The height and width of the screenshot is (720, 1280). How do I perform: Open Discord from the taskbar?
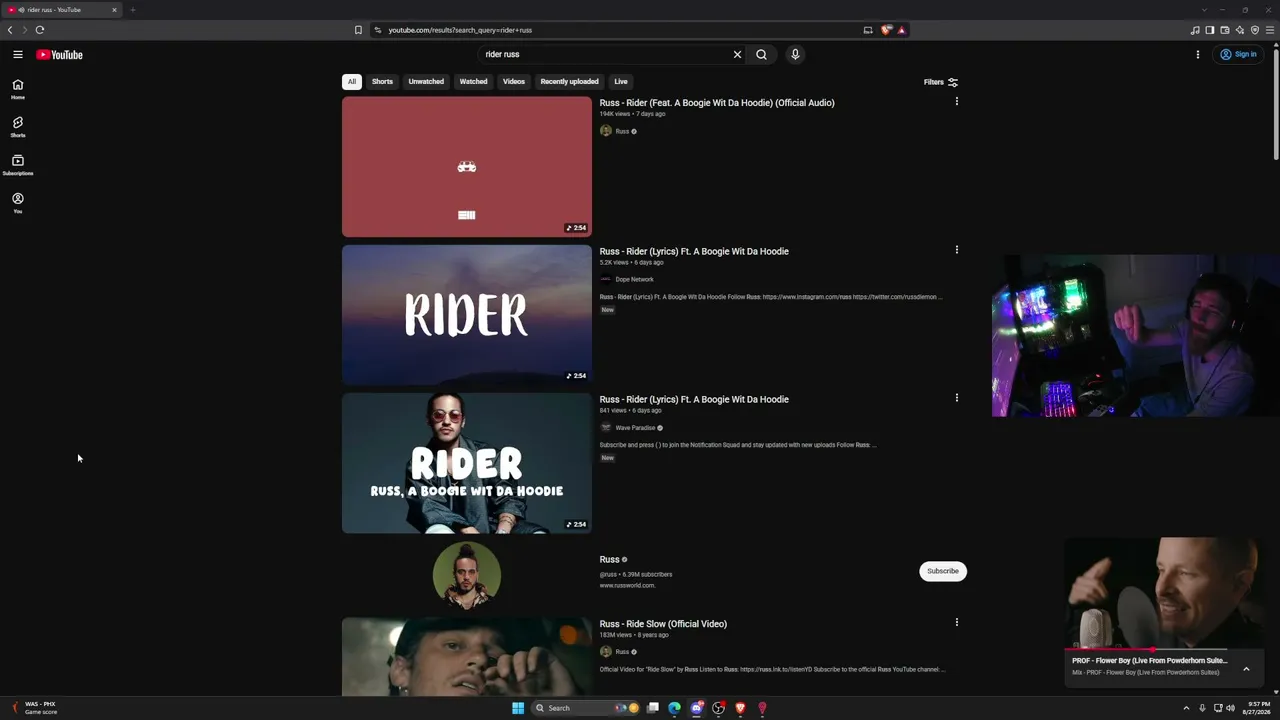pyautogui.click(x=697, y=708)
